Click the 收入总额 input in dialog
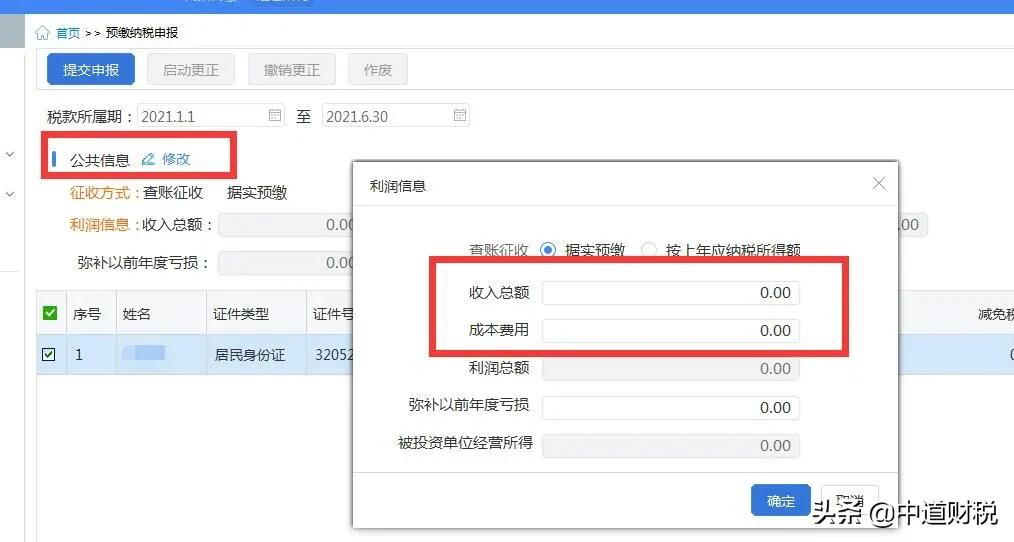 tap(671, 293)
